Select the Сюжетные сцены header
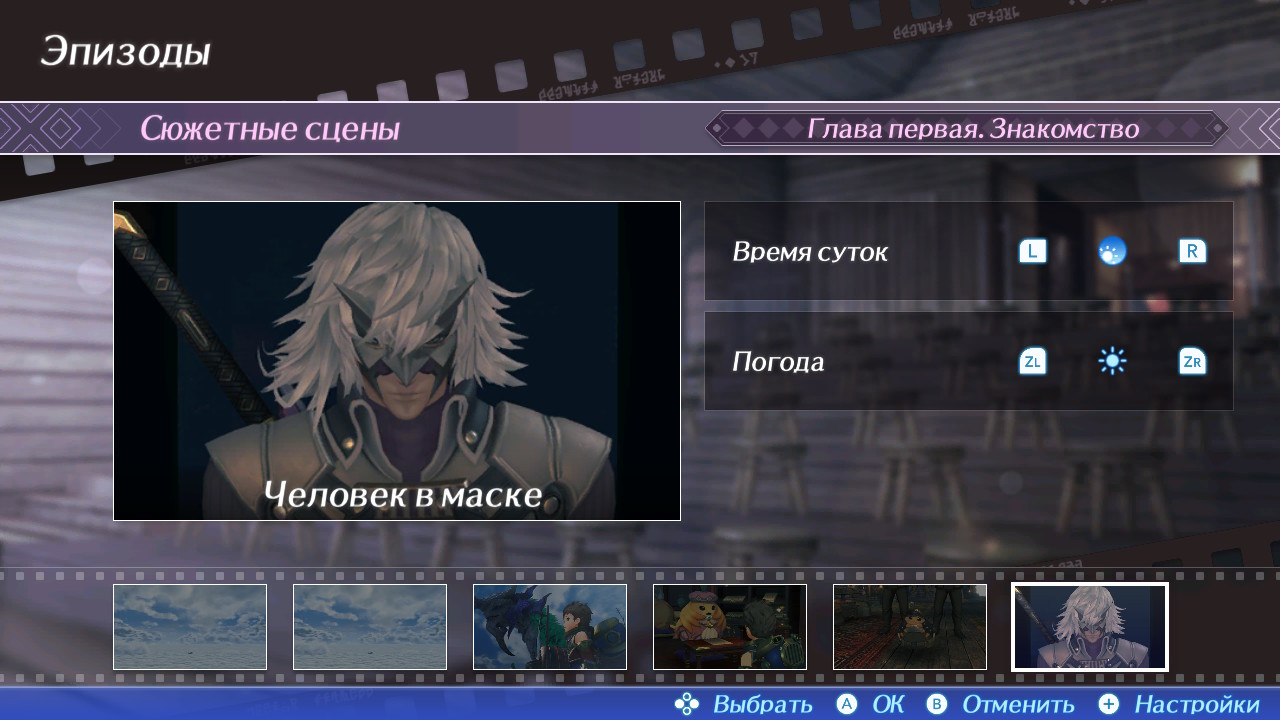1280x720 pixels. (270, 129)
